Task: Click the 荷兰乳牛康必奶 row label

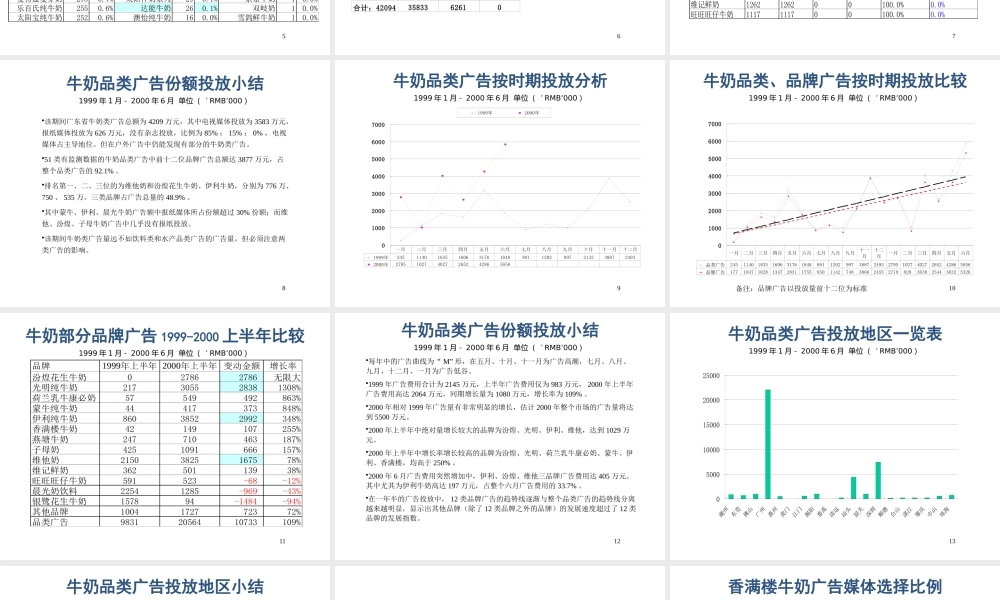Action: tap(64, 398)
